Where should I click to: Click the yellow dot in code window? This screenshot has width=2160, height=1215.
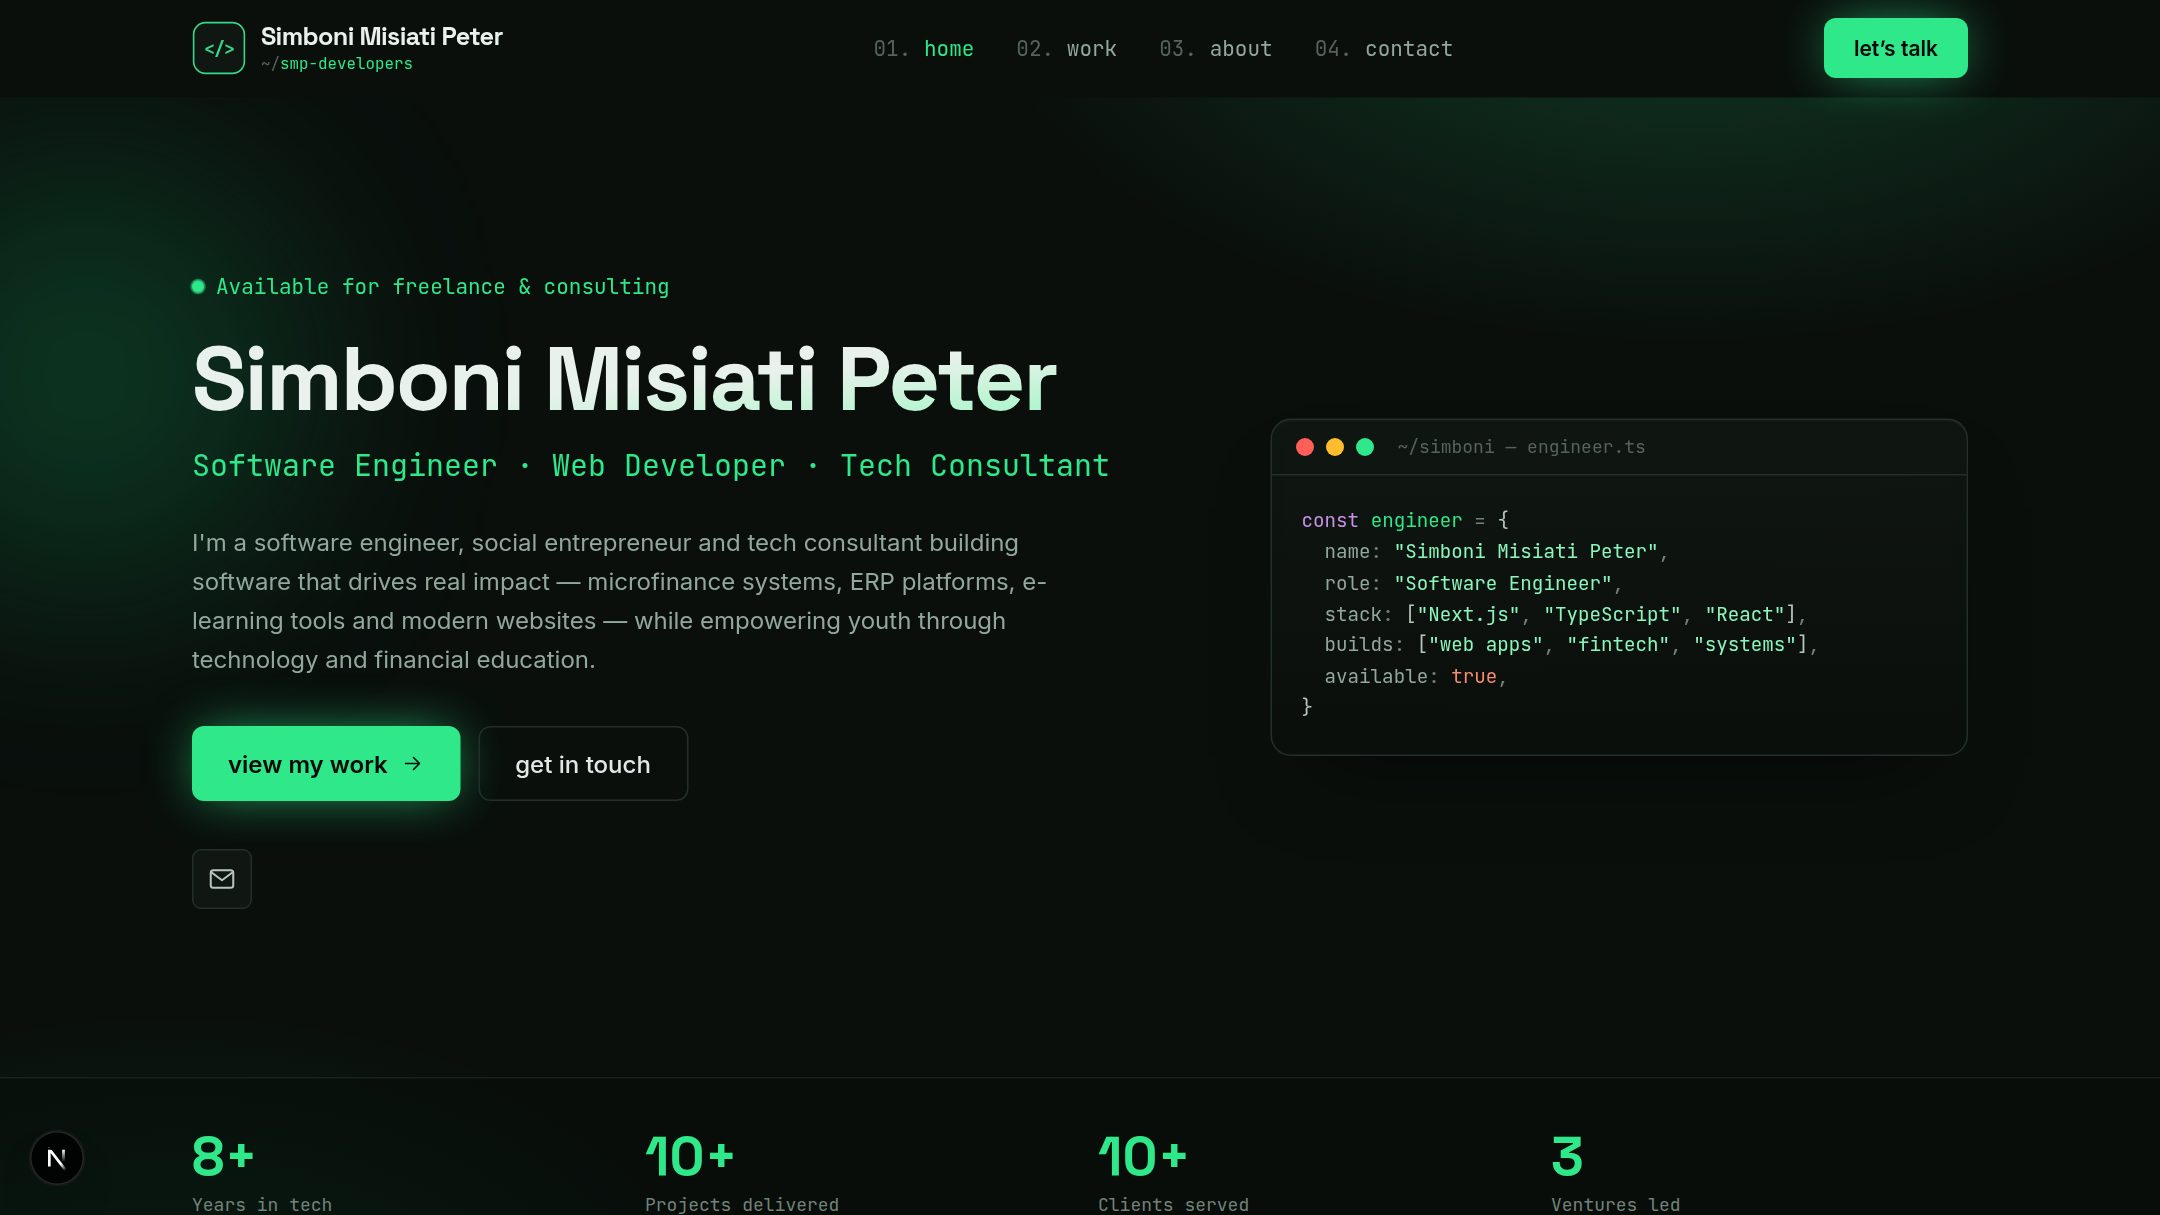pos(1335,447)
